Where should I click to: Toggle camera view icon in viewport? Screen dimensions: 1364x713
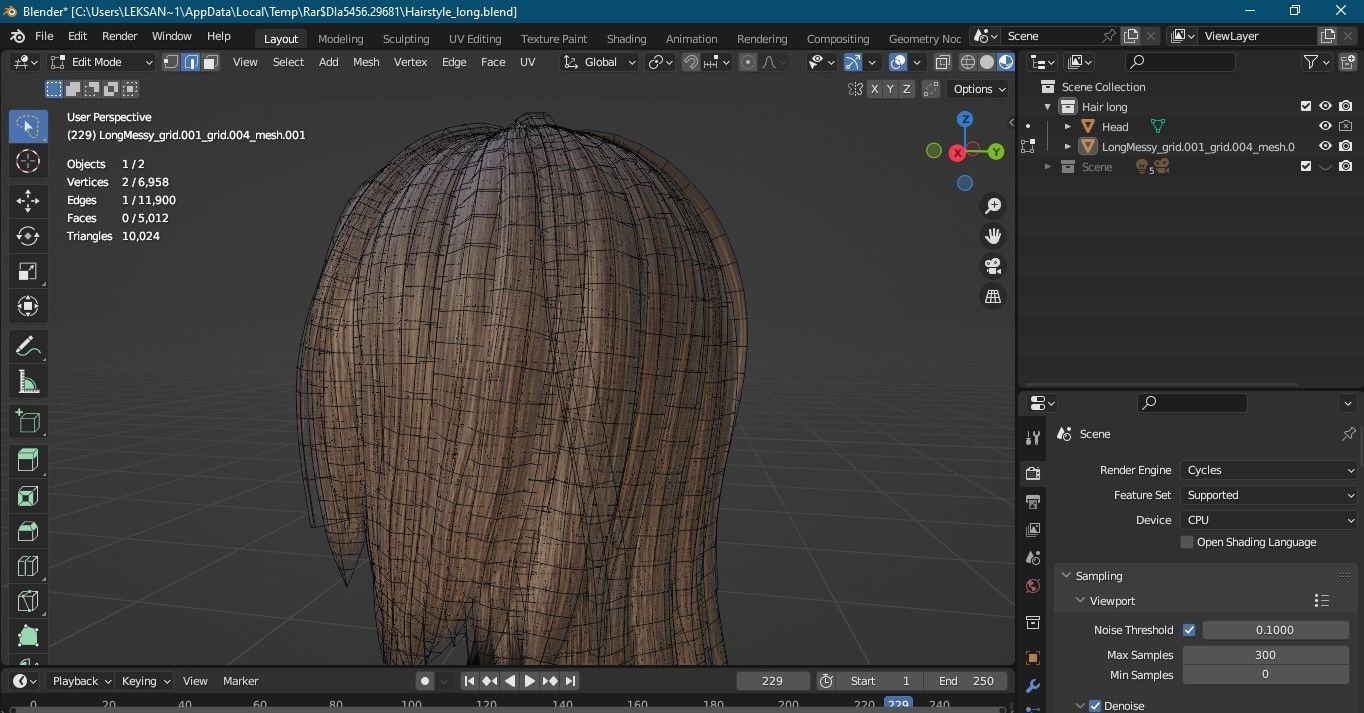[993, 266]
